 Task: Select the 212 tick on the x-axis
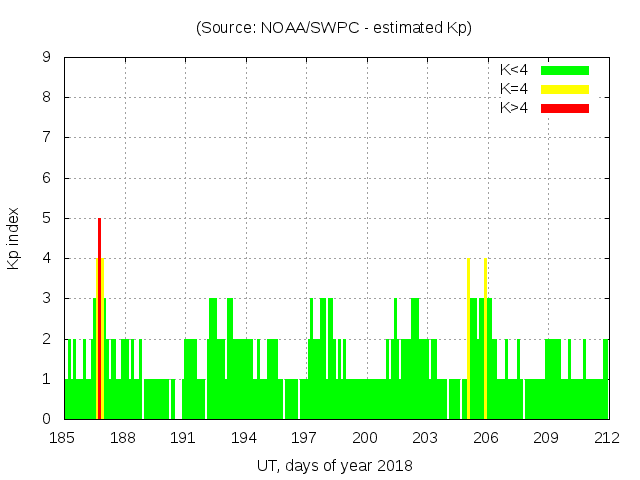coord(607,438)
